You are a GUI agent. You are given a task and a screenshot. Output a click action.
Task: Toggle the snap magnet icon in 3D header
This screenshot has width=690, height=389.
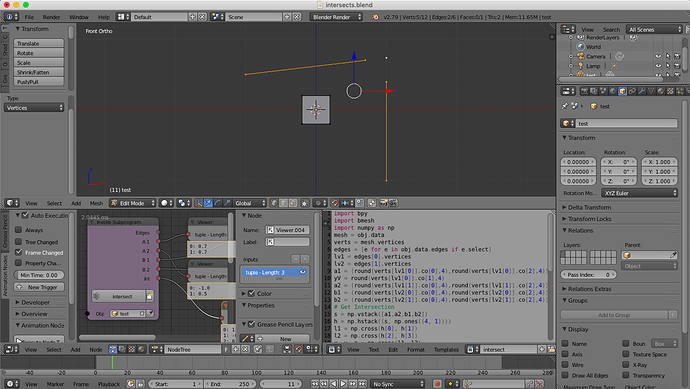click(x=335, y=203)
